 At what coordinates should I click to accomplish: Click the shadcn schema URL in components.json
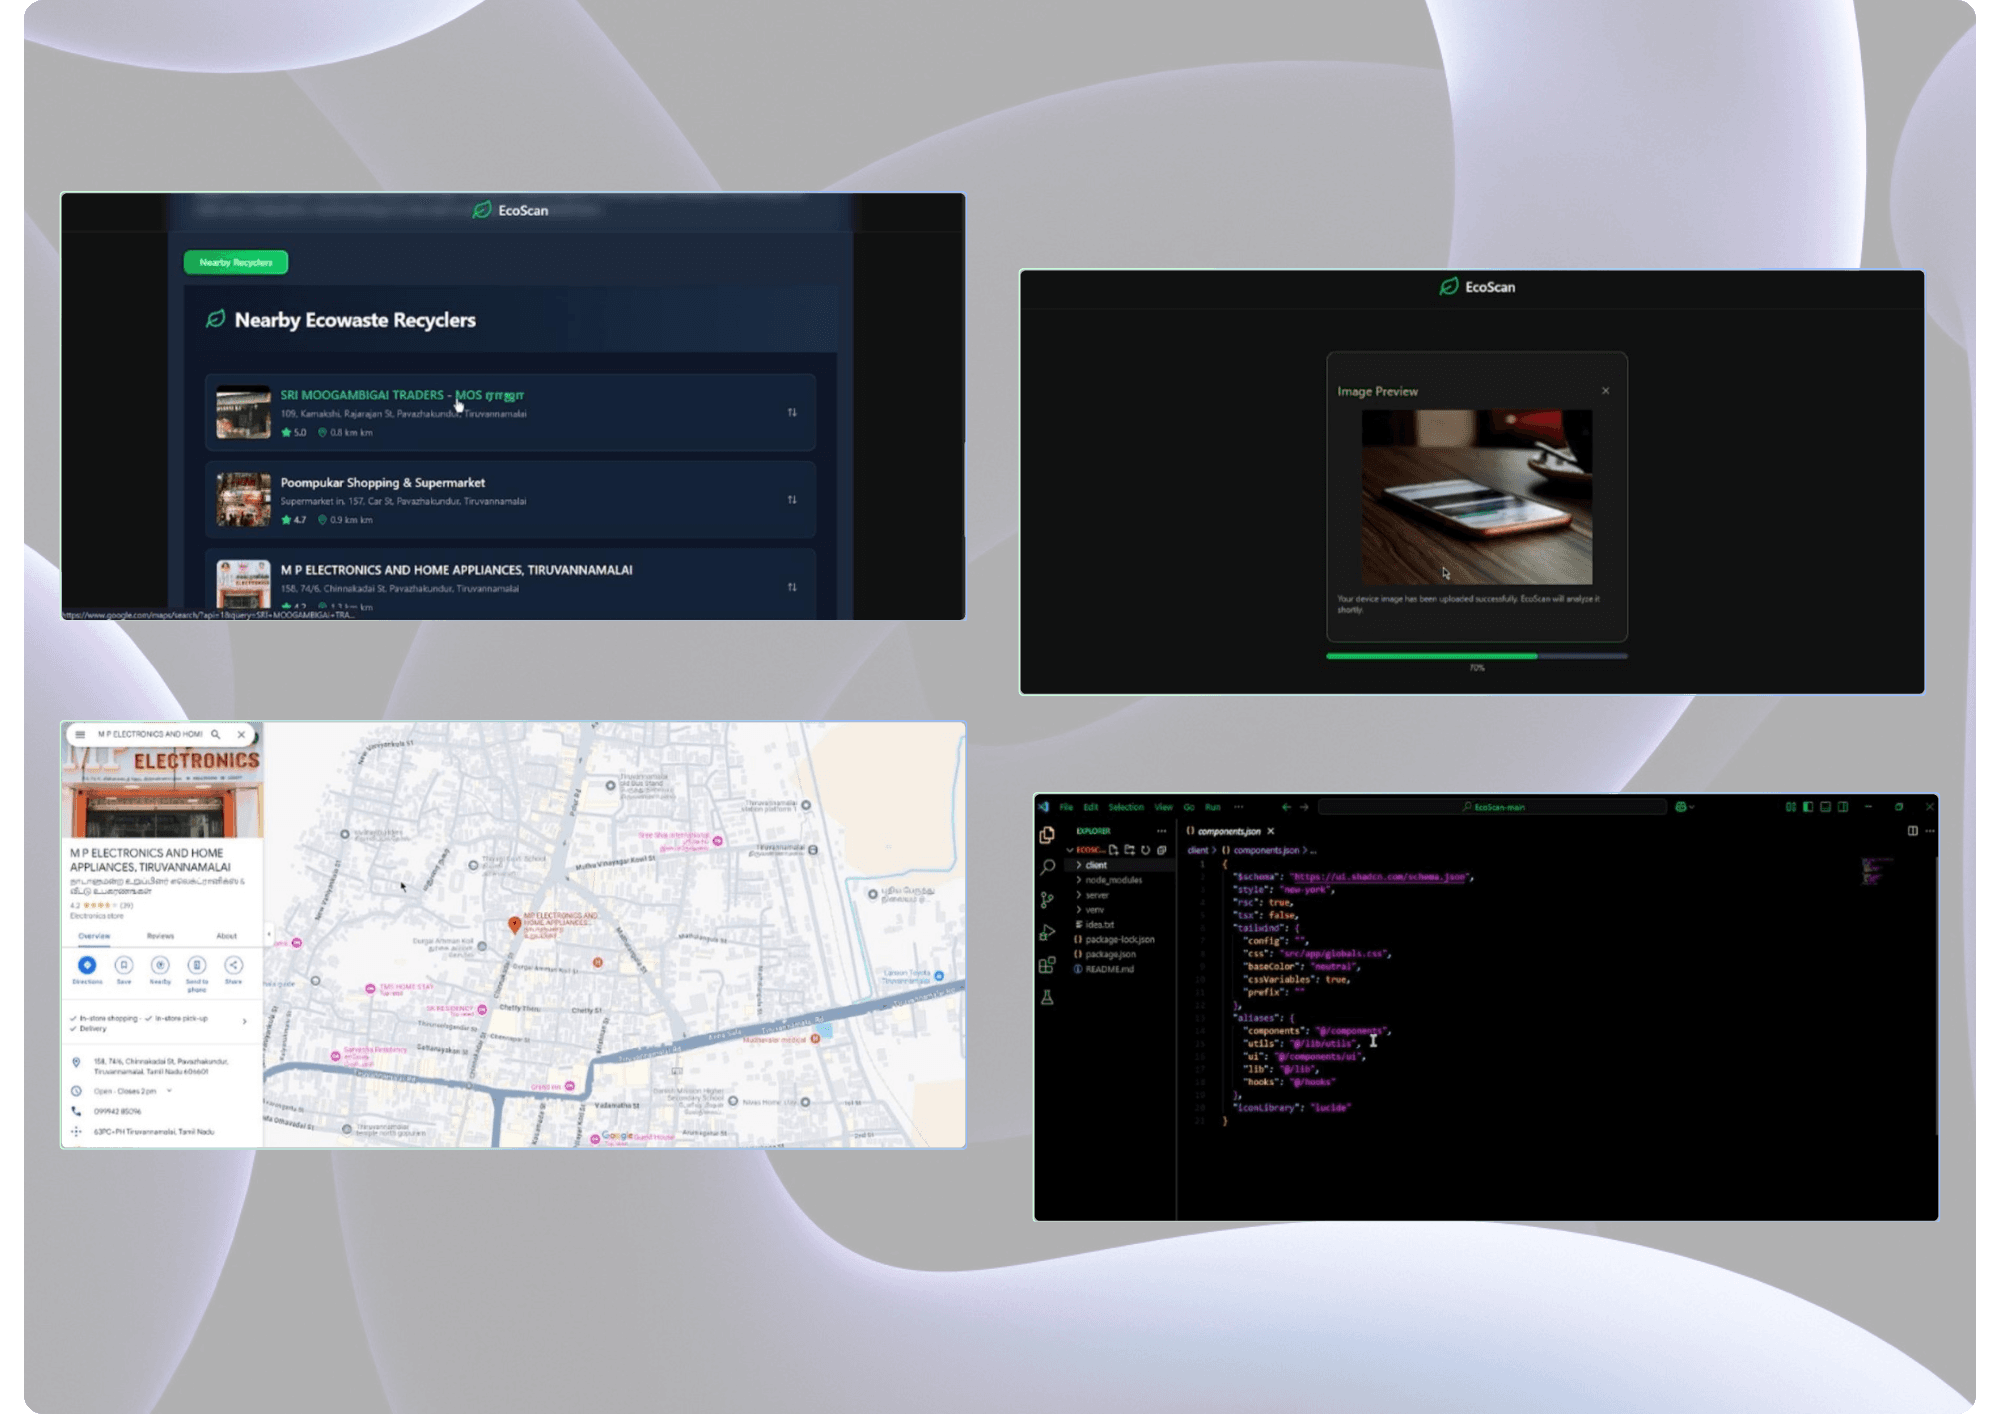(1379, 877)
